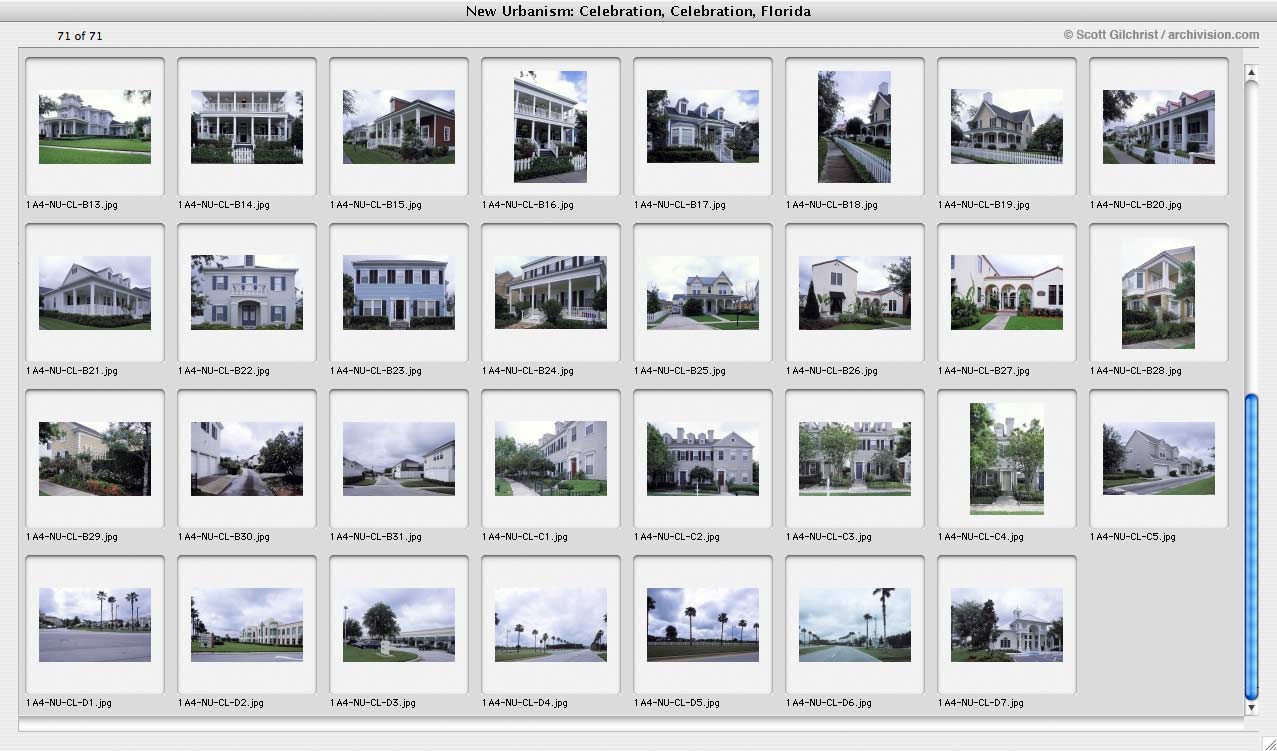Click the filename label 1A4-NU-CL-D7.jpg

point(981,703)
